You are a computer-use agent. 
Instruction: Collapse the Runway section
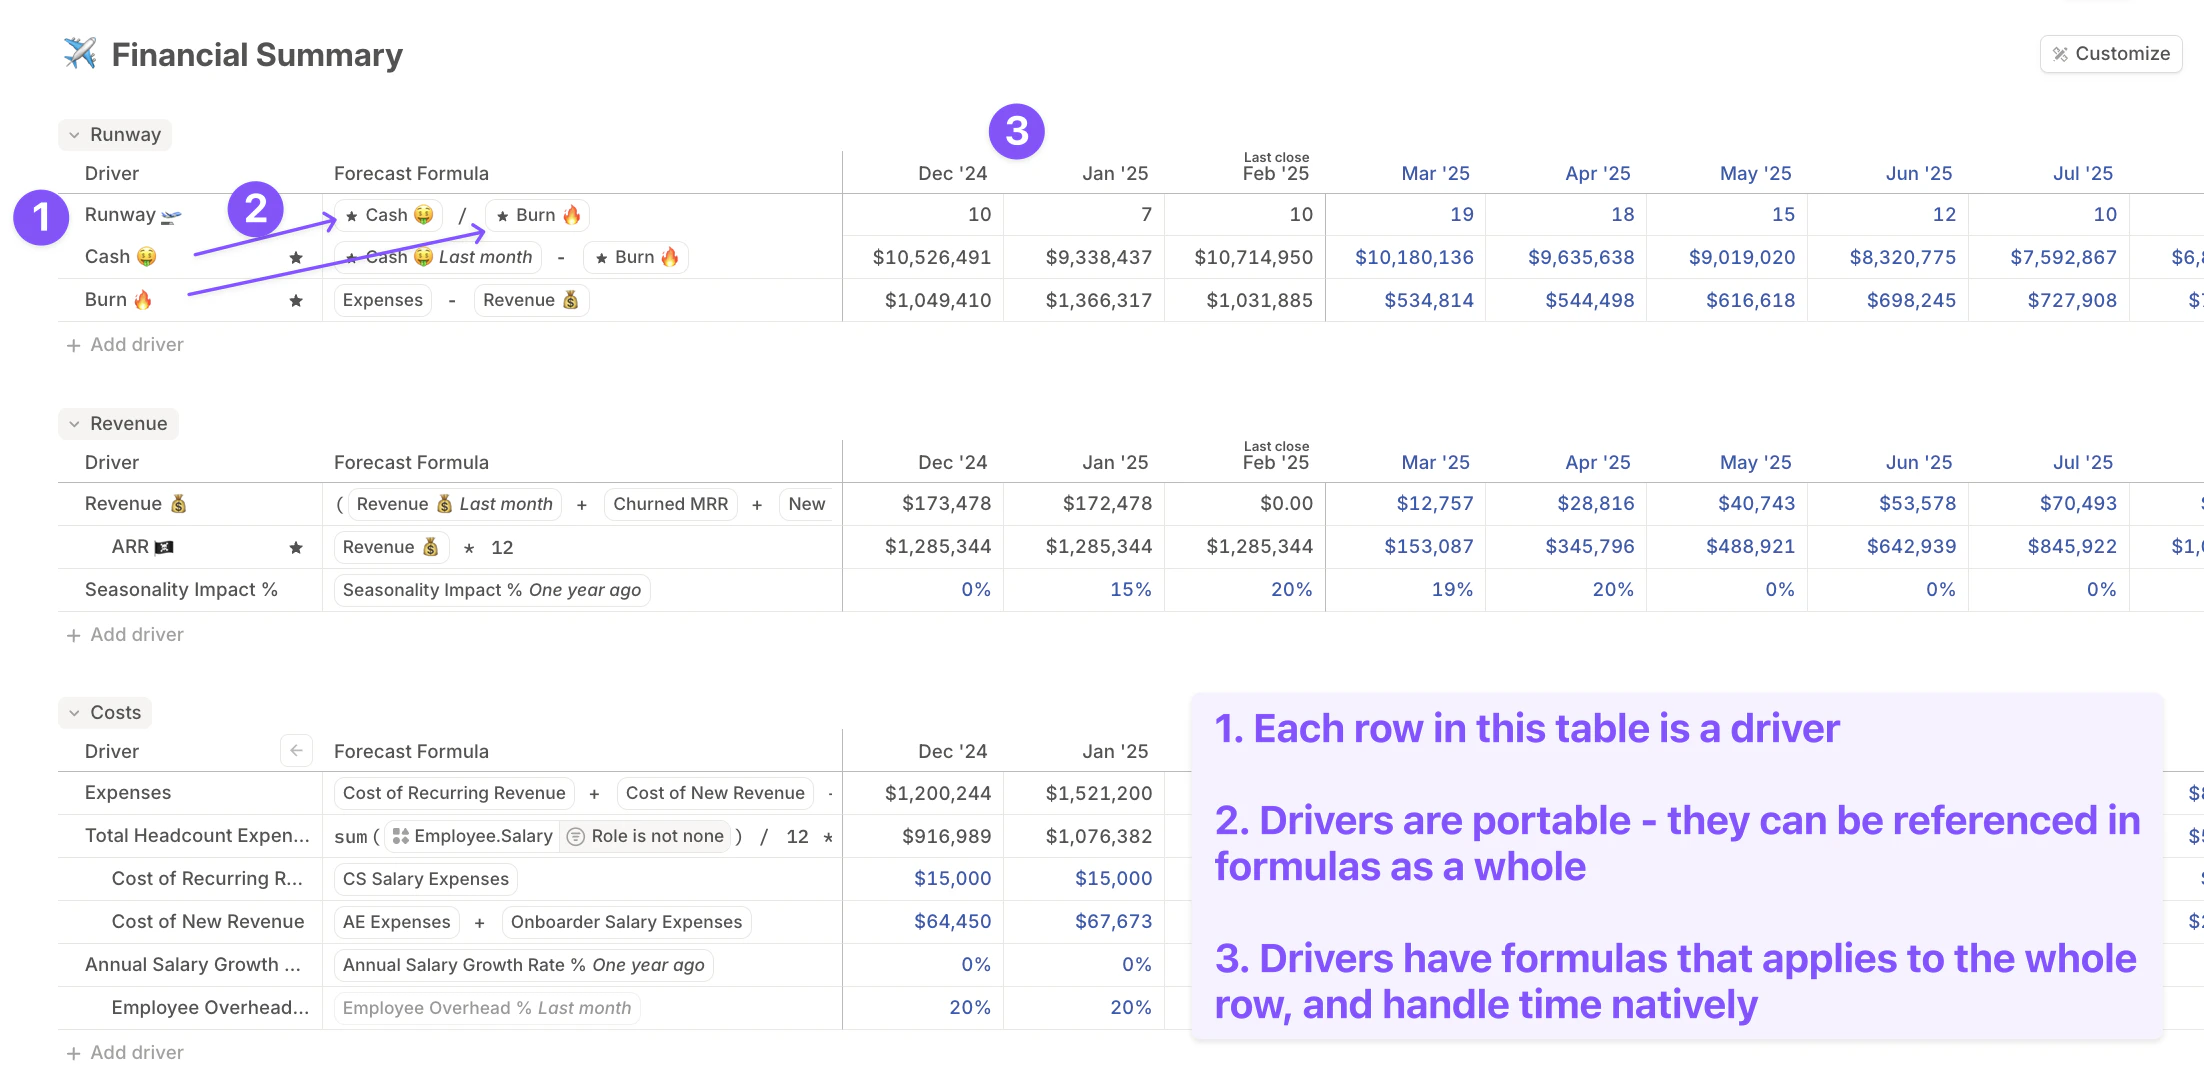pos(74,134)
